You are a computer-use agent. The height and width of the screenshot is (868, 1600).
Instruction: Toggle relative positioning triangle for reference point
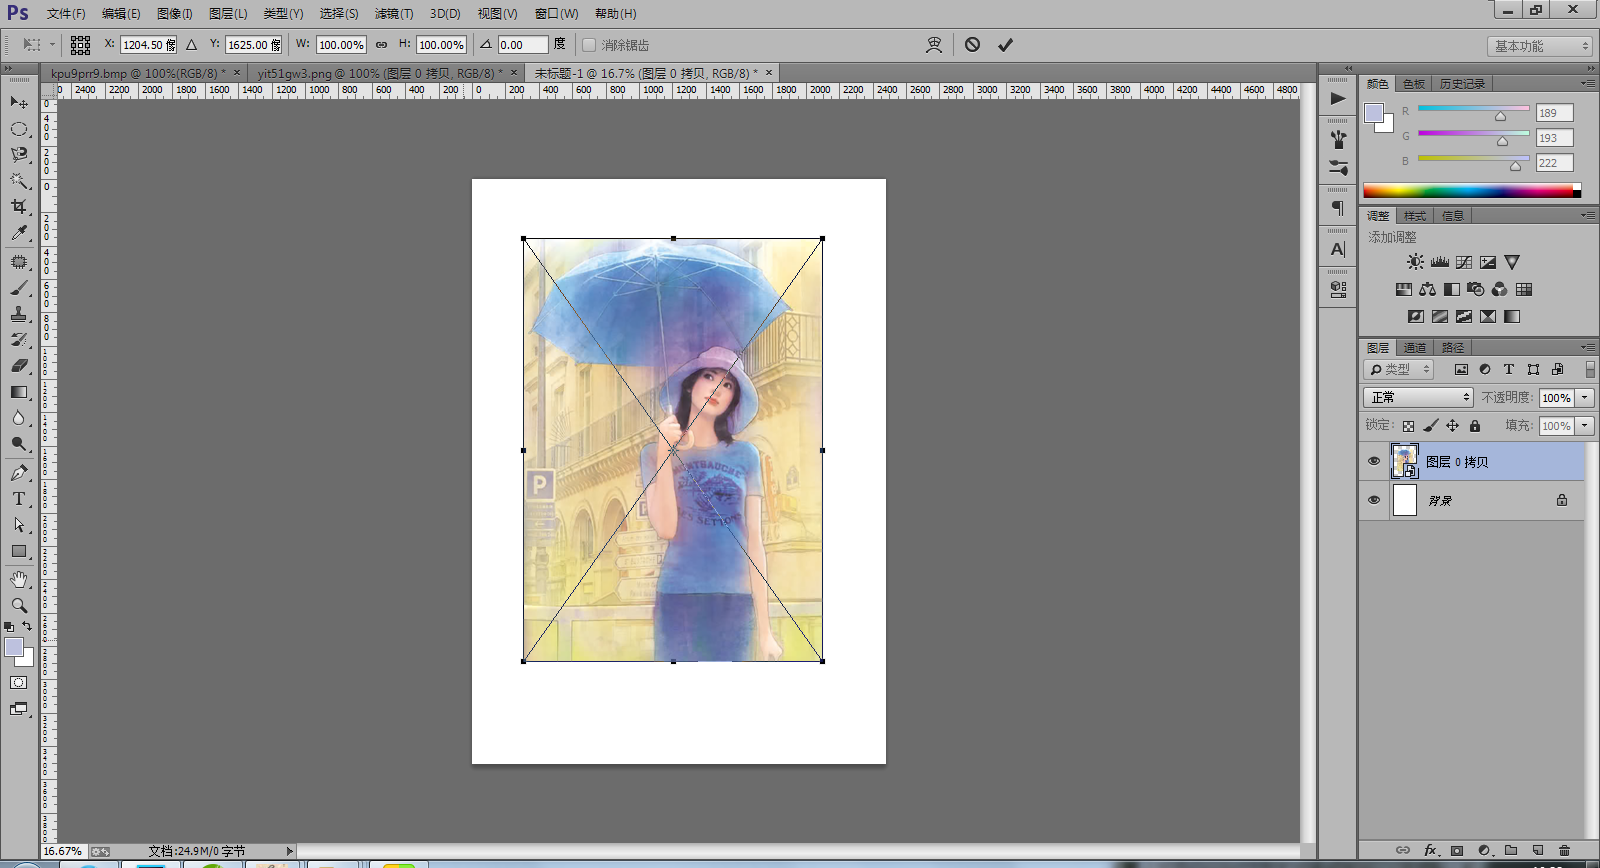click(x=191, y=45)
